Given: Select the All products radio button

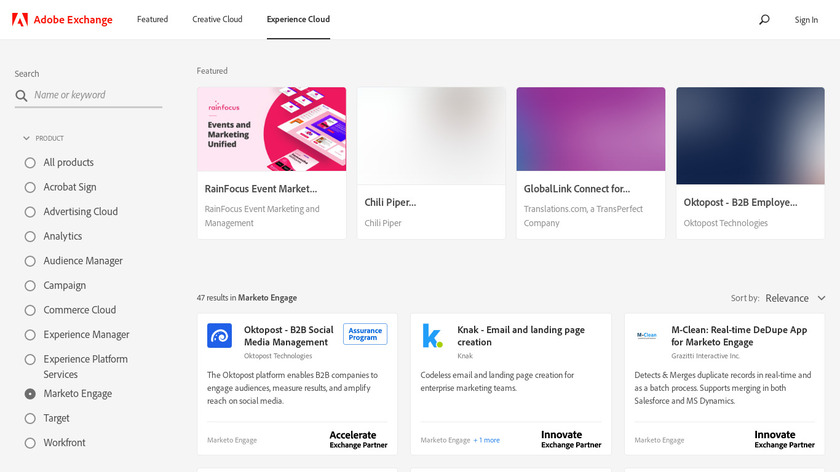Looking at the screenshot, I should [30, 163].
